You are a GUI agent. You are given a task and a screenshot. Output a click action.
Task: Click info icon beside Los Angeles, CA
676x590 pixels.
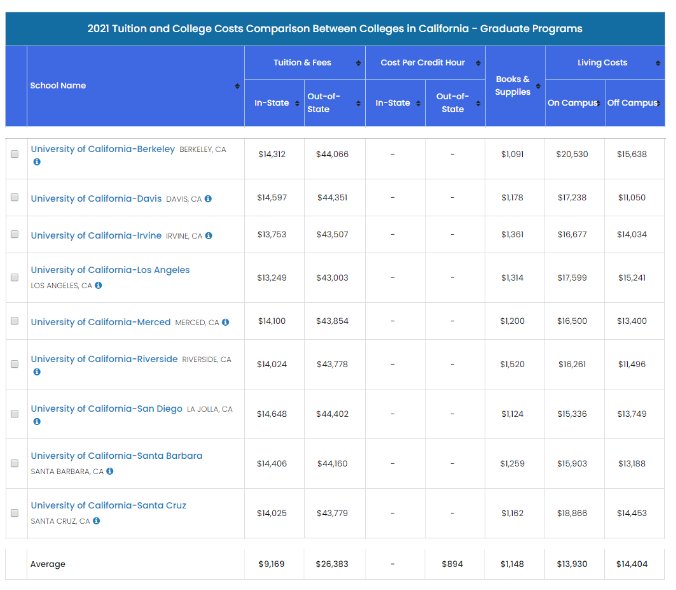pyautogui.click(x=98, y=285)
